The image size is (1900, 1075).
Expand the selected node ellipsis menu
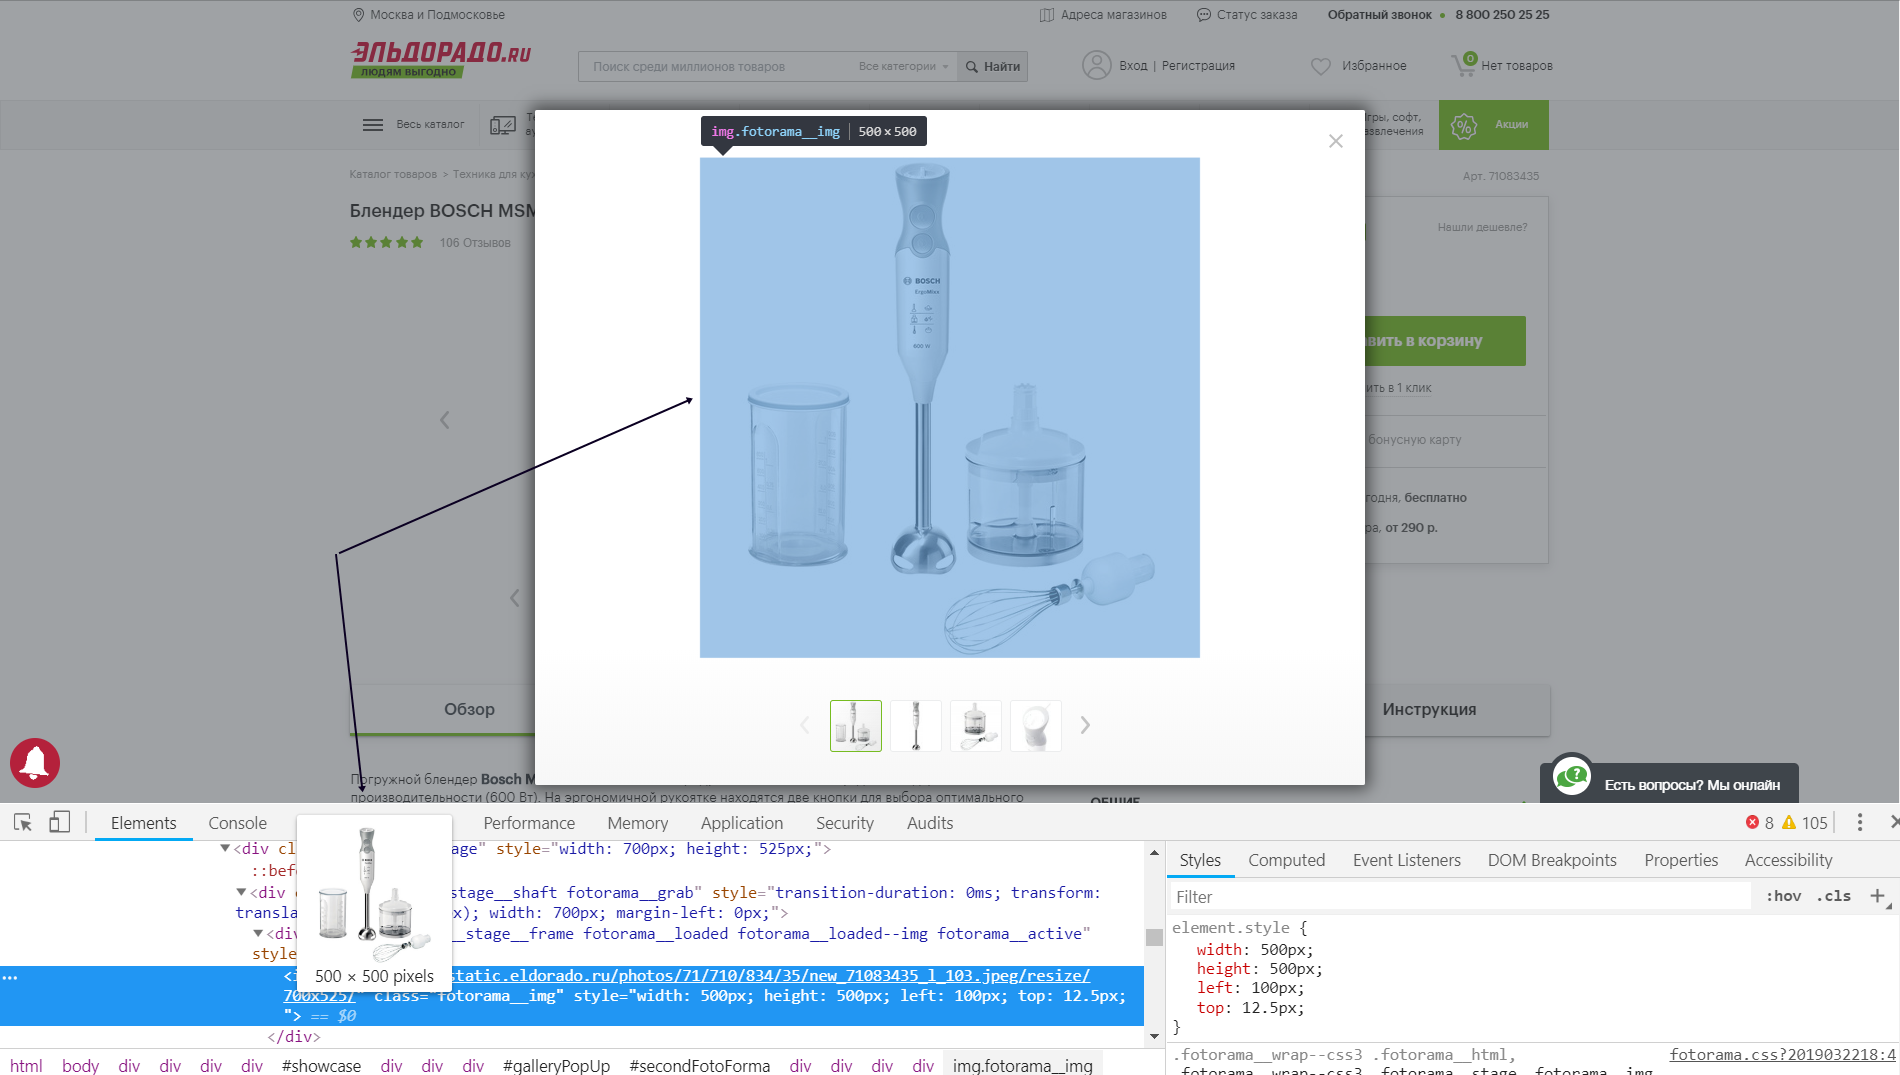click(10, 977)
